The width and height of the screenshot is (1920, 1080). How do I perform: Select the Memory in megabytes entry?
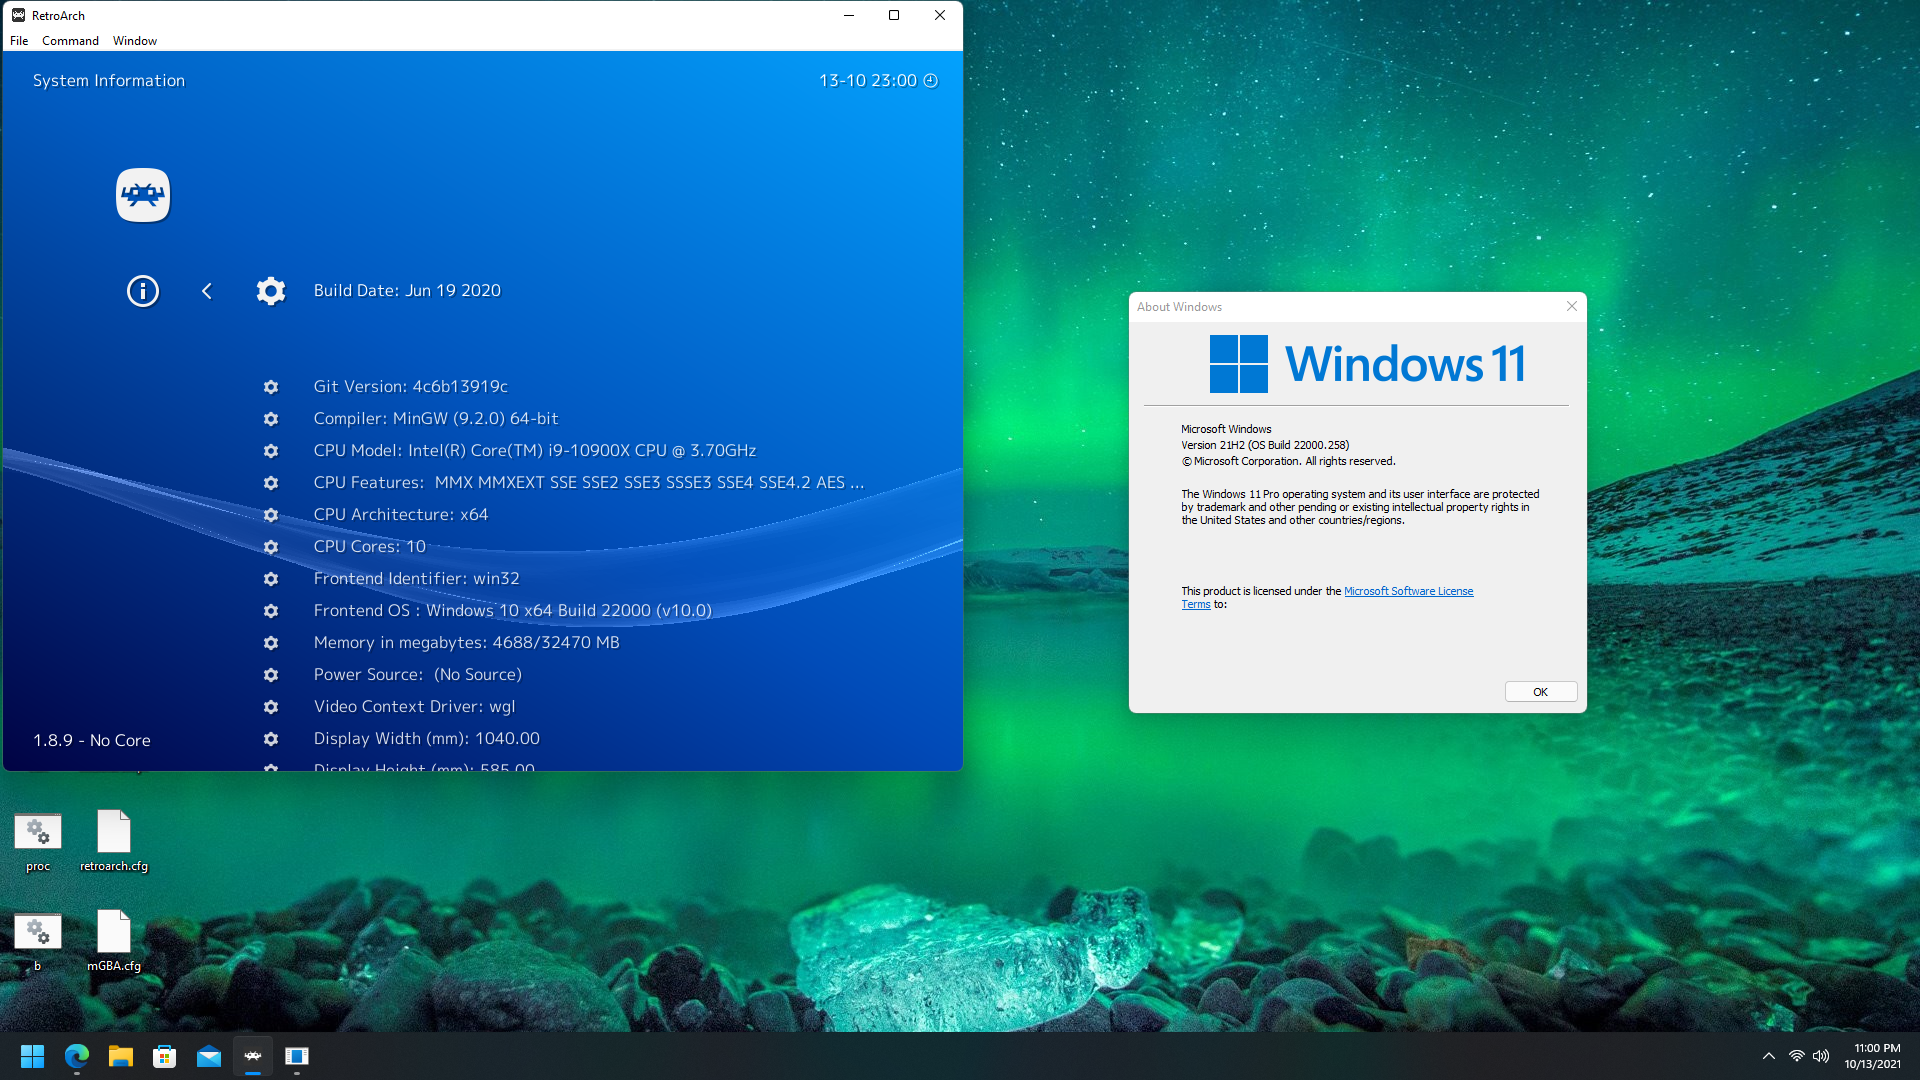(x=466, y=642)
